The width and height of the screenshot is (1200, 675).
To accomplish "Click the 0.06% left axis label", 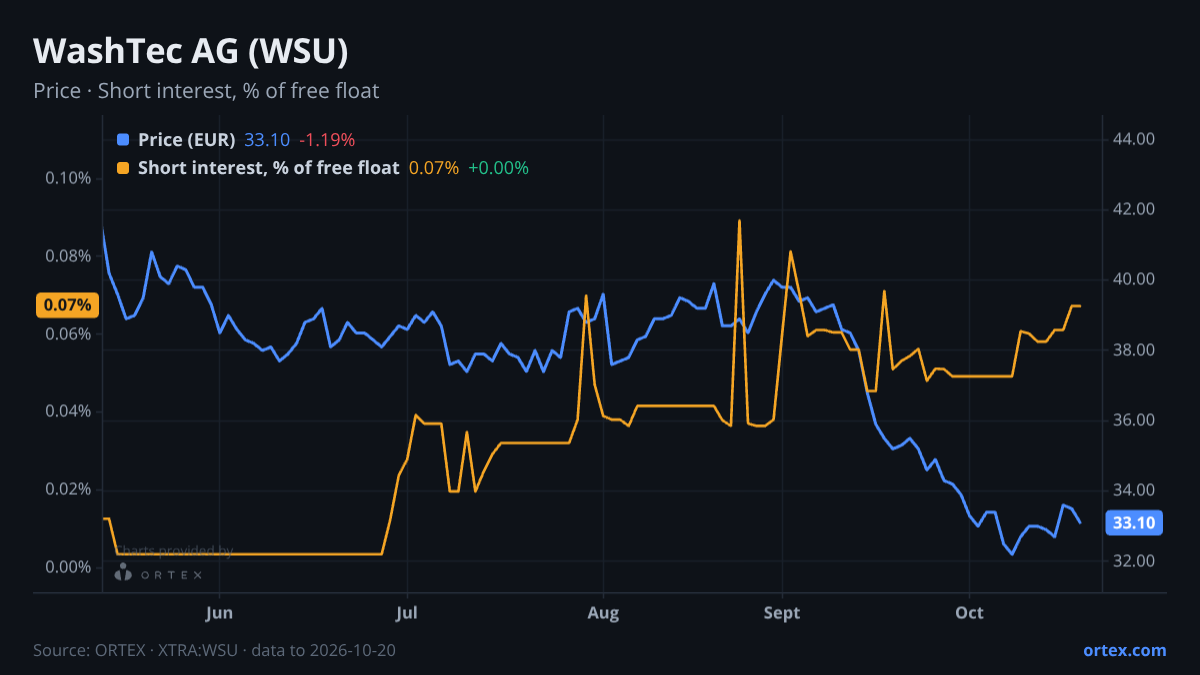I will click(x=69, y=334).
